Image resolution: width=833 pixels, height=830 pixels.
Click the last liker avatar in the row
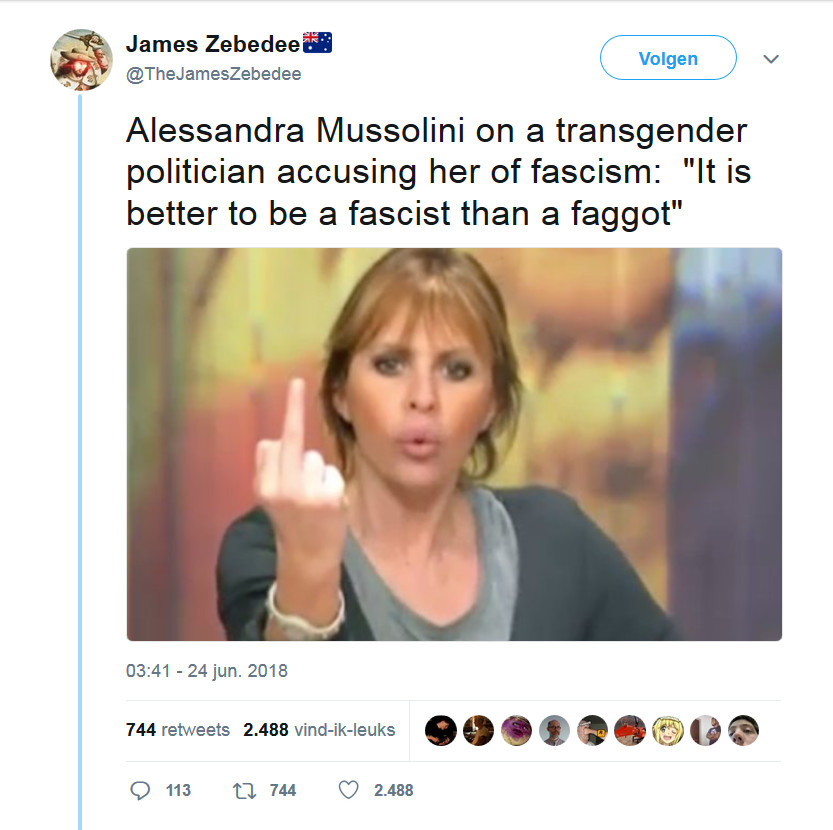(743, 730)
